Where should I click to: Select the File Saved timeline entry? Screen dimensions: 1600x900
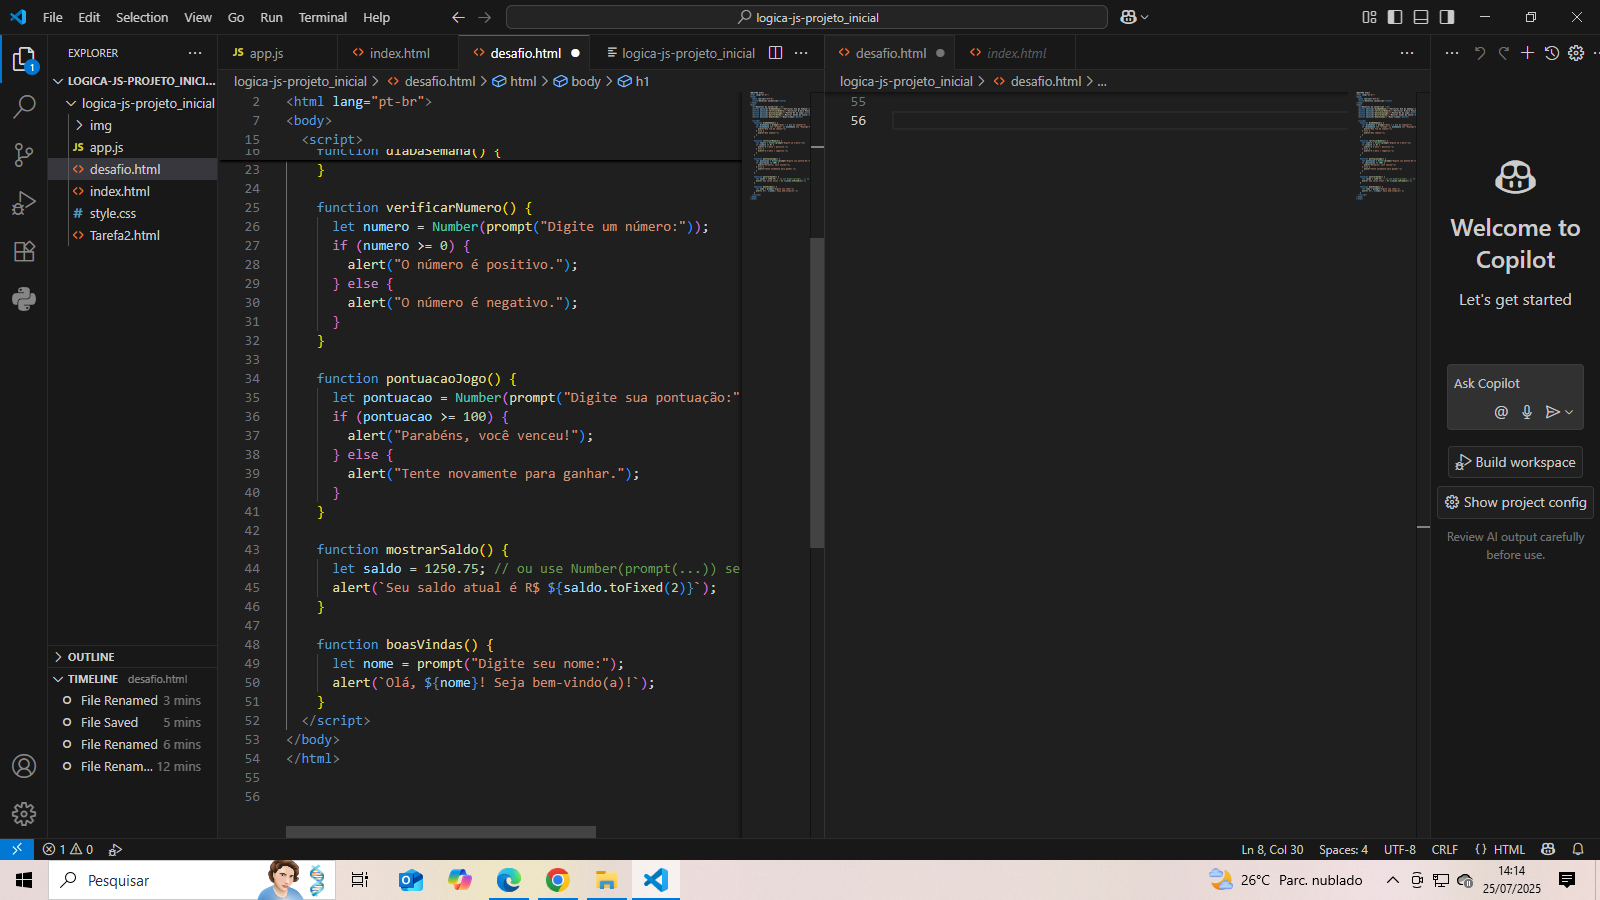(x=132, y=722)
